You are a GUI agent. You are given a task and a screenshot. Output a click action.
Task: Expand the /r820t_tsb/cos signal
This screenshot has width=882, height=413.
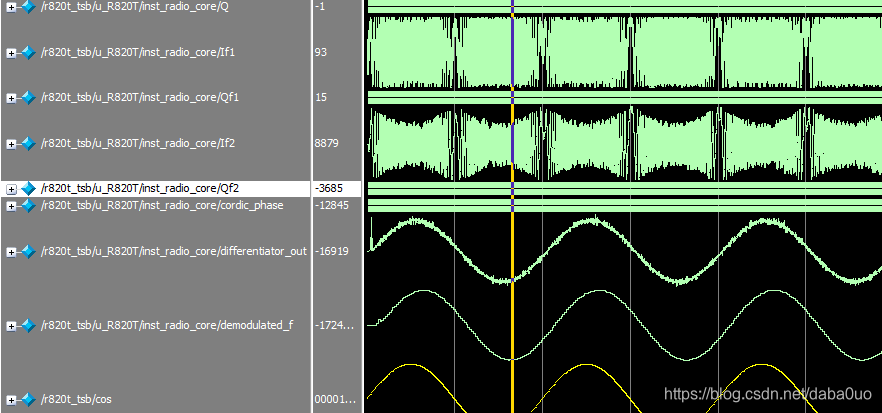[11, 400]
